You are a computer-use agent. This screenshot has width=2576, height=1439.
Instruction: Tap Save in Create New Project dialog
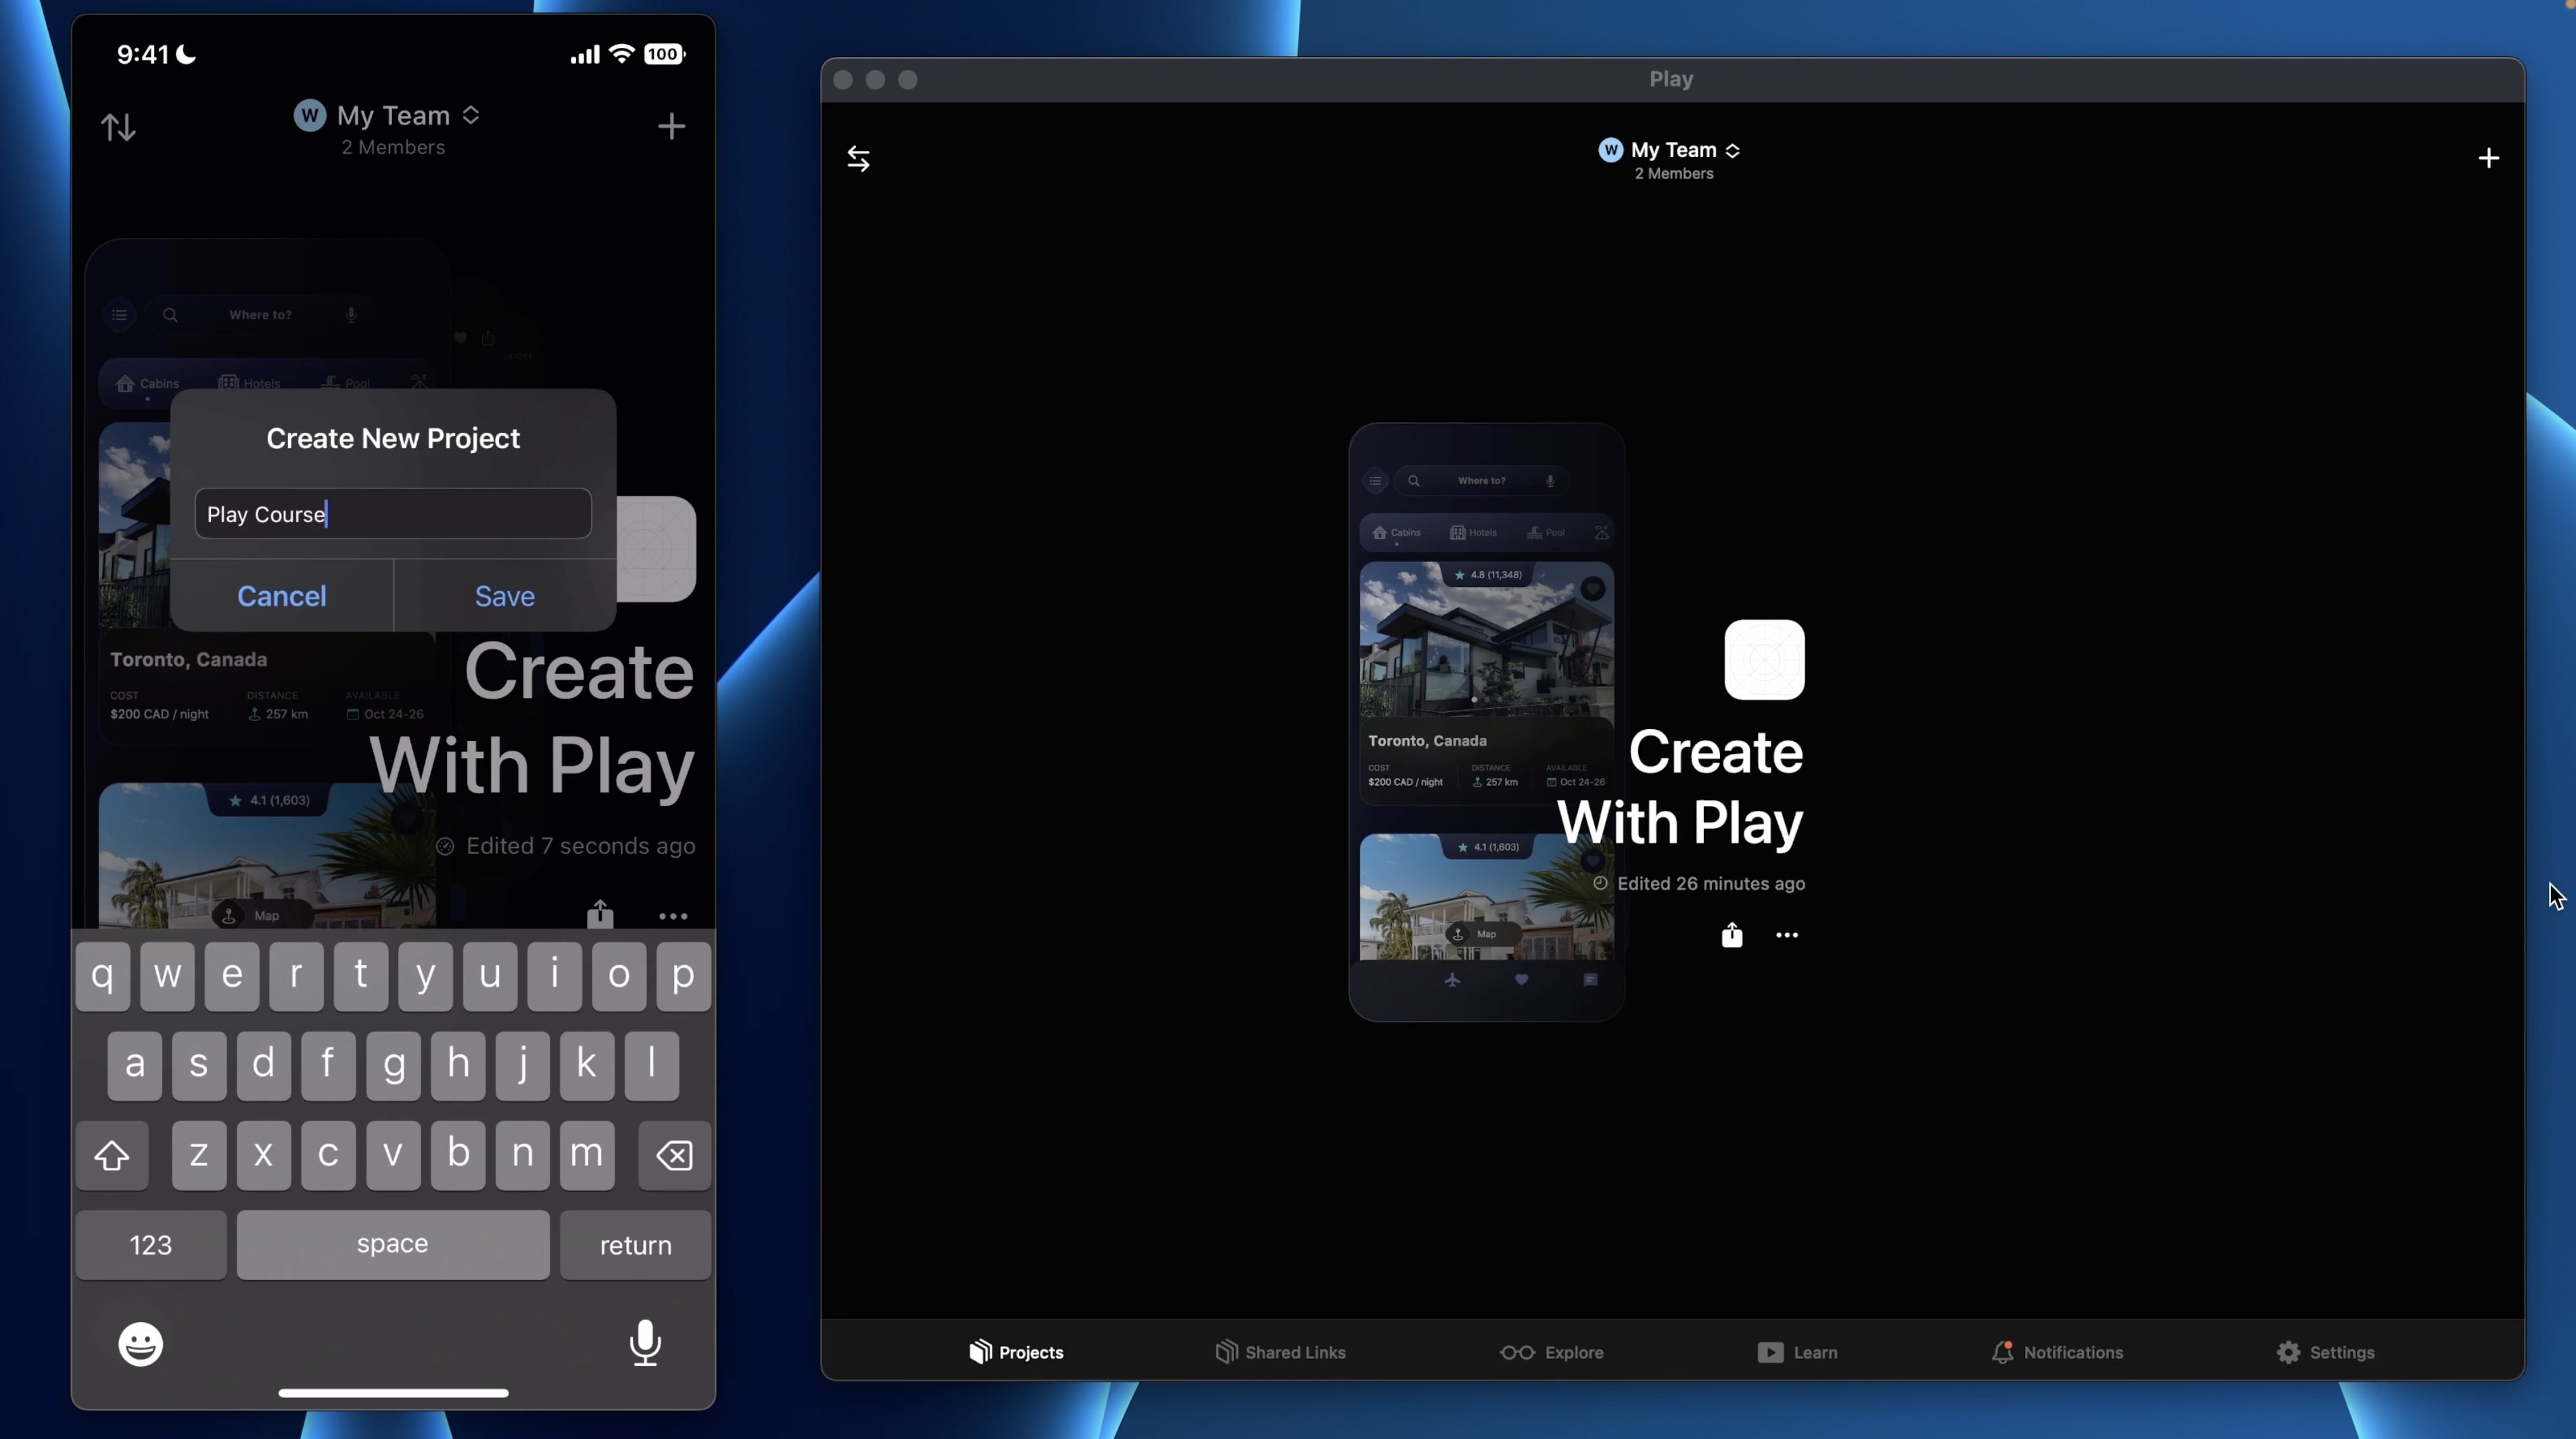(x=504, y=596)
